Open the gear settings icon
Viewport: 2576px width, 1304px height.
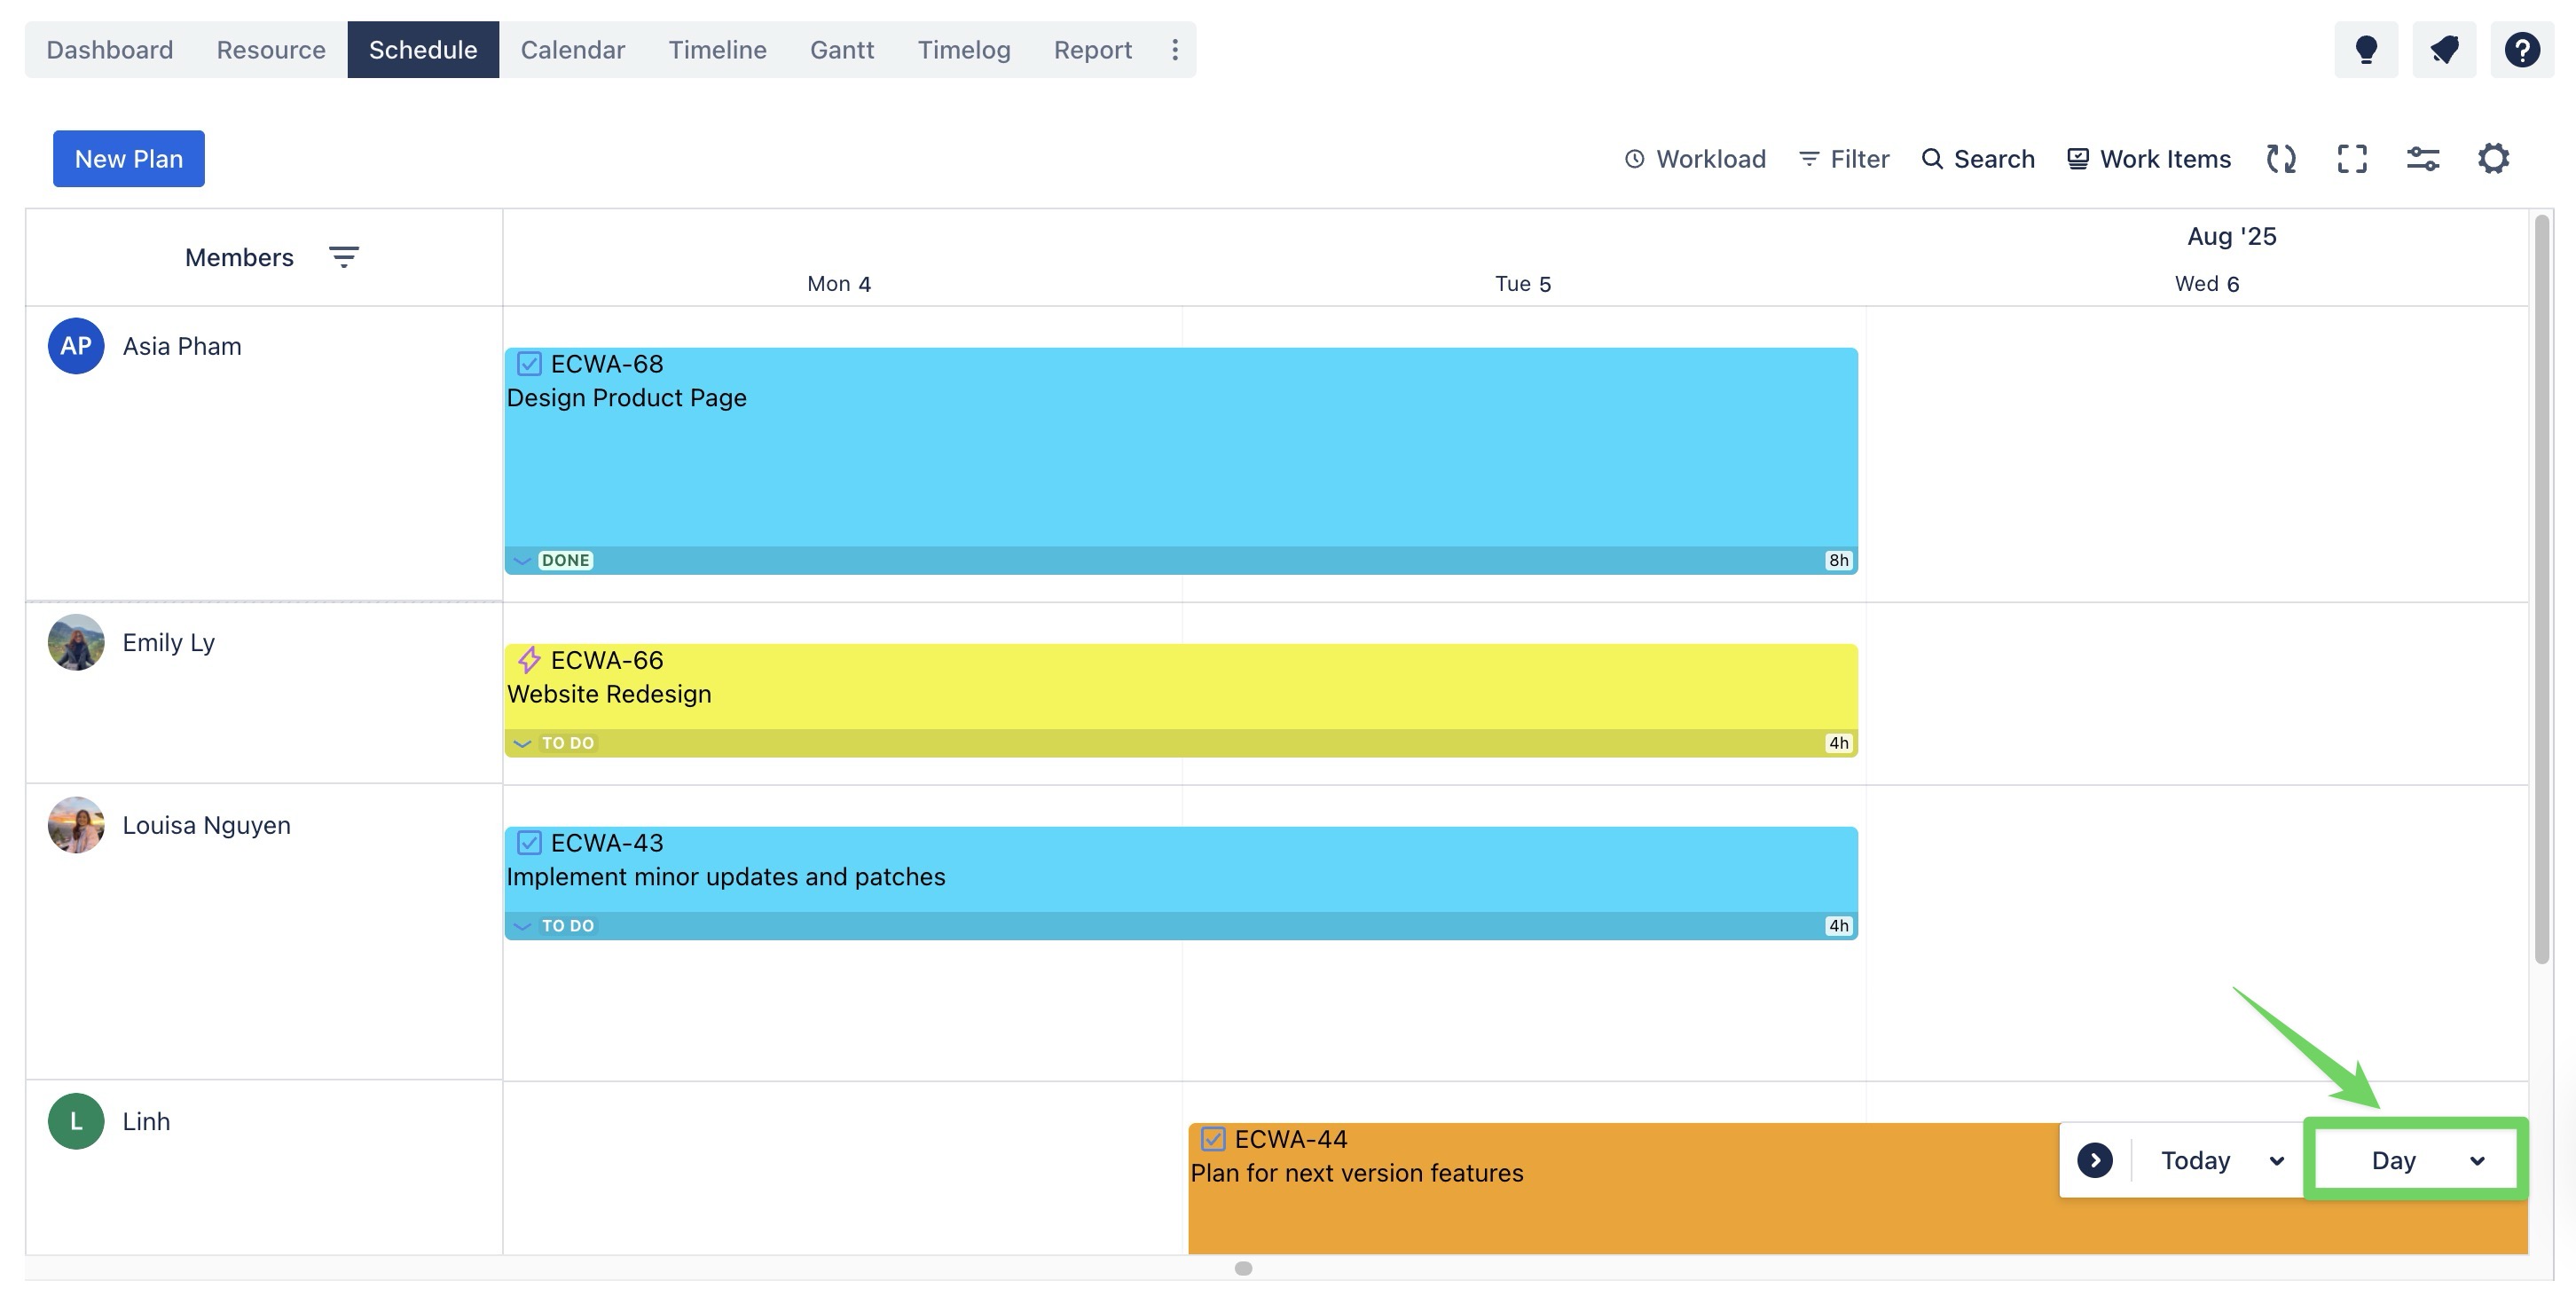pos(2493,159)
